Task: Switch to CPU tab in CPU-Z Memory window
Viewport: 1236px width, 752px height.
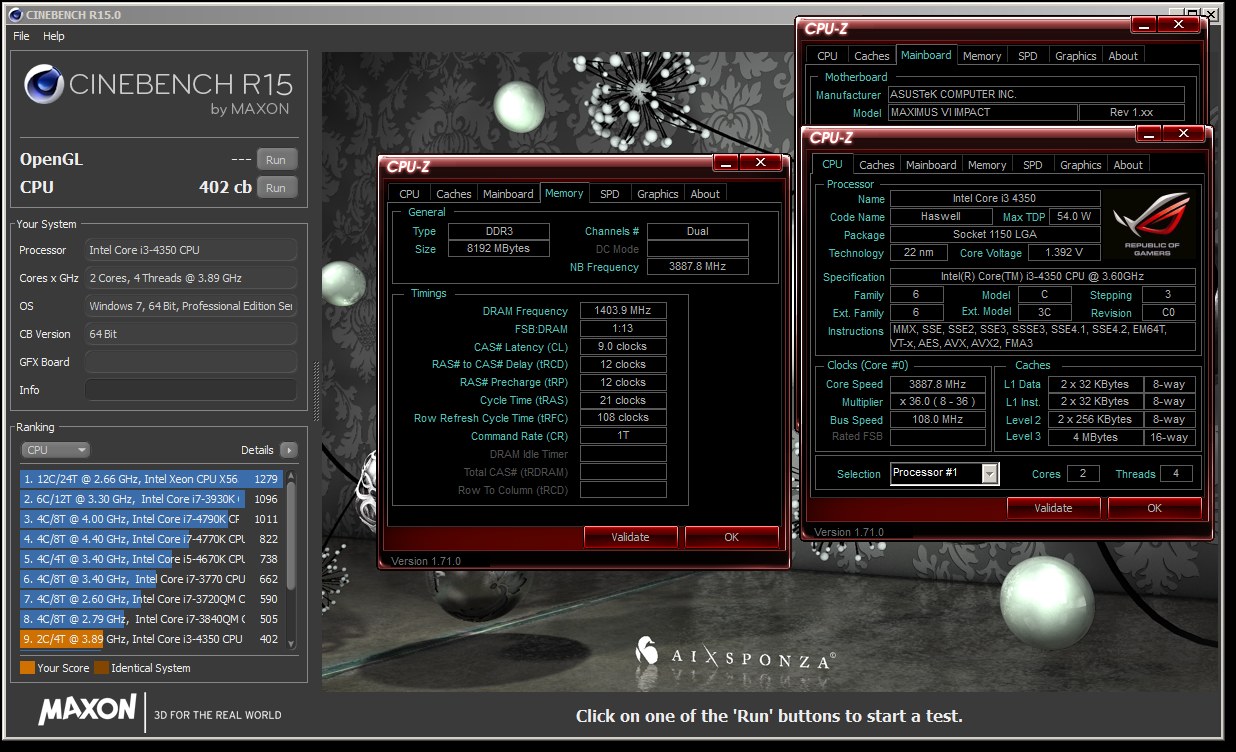Action: click(409, 194)
